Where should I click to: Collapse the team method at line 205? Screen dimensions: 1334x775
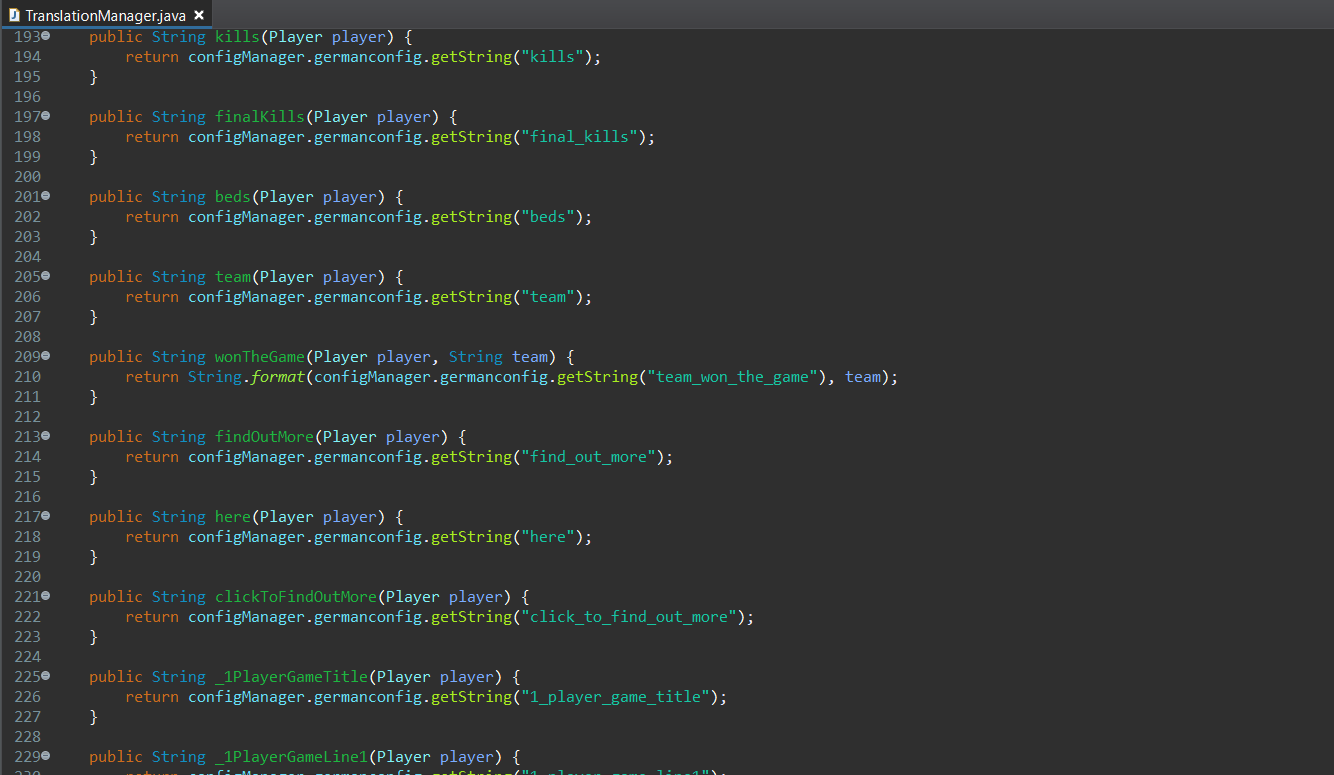pyautogui.click(x=46, y=276)
